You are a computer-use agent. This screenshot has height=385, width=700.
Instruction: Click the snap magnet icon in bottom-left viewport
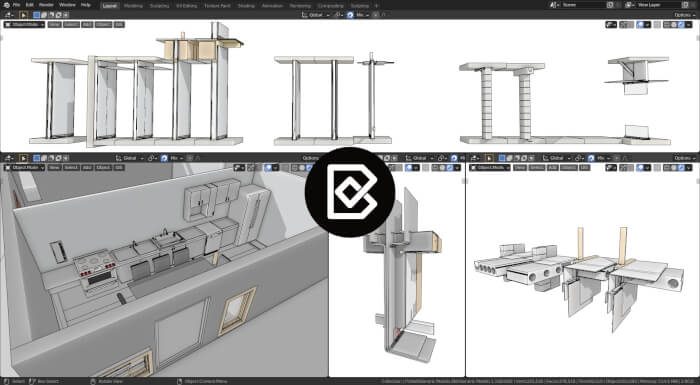[164, 158]
